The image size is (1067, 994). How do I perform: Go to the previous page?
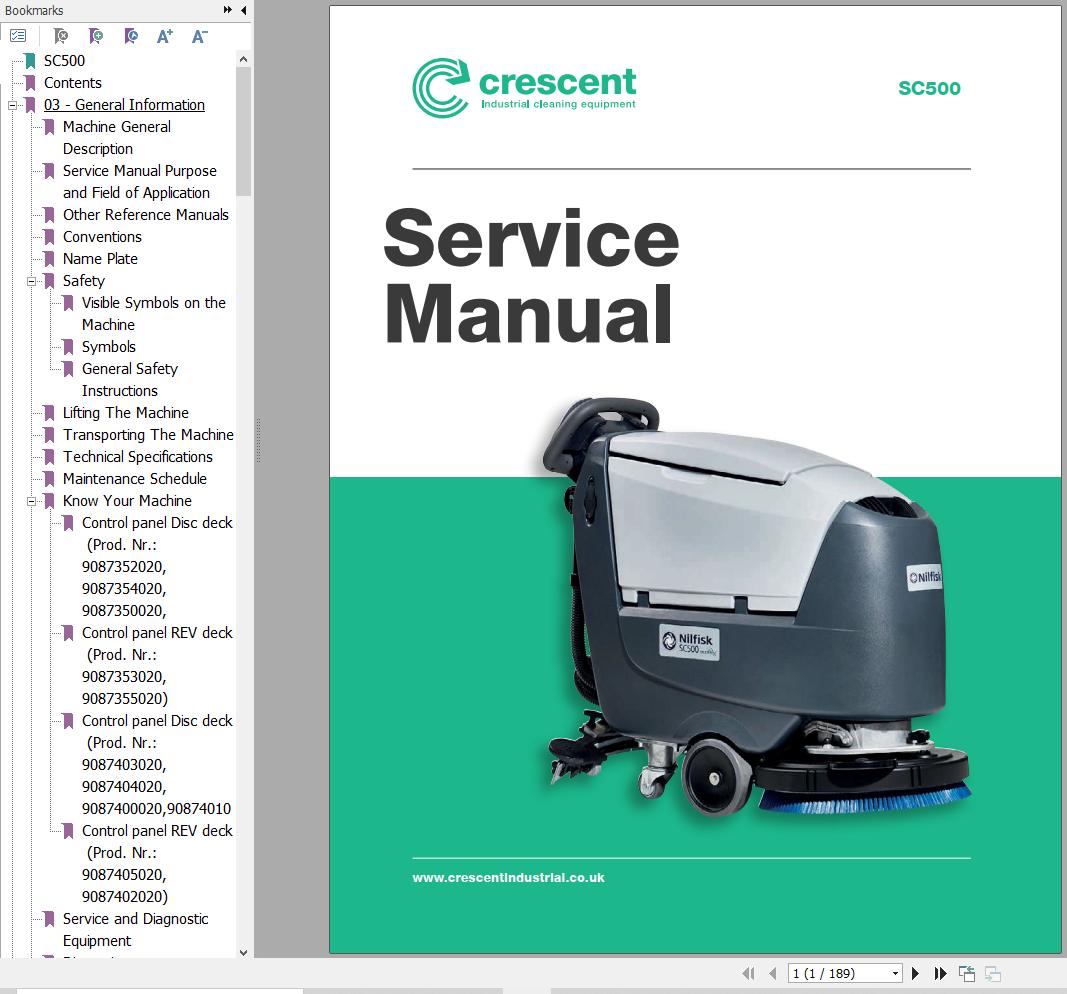772,974
